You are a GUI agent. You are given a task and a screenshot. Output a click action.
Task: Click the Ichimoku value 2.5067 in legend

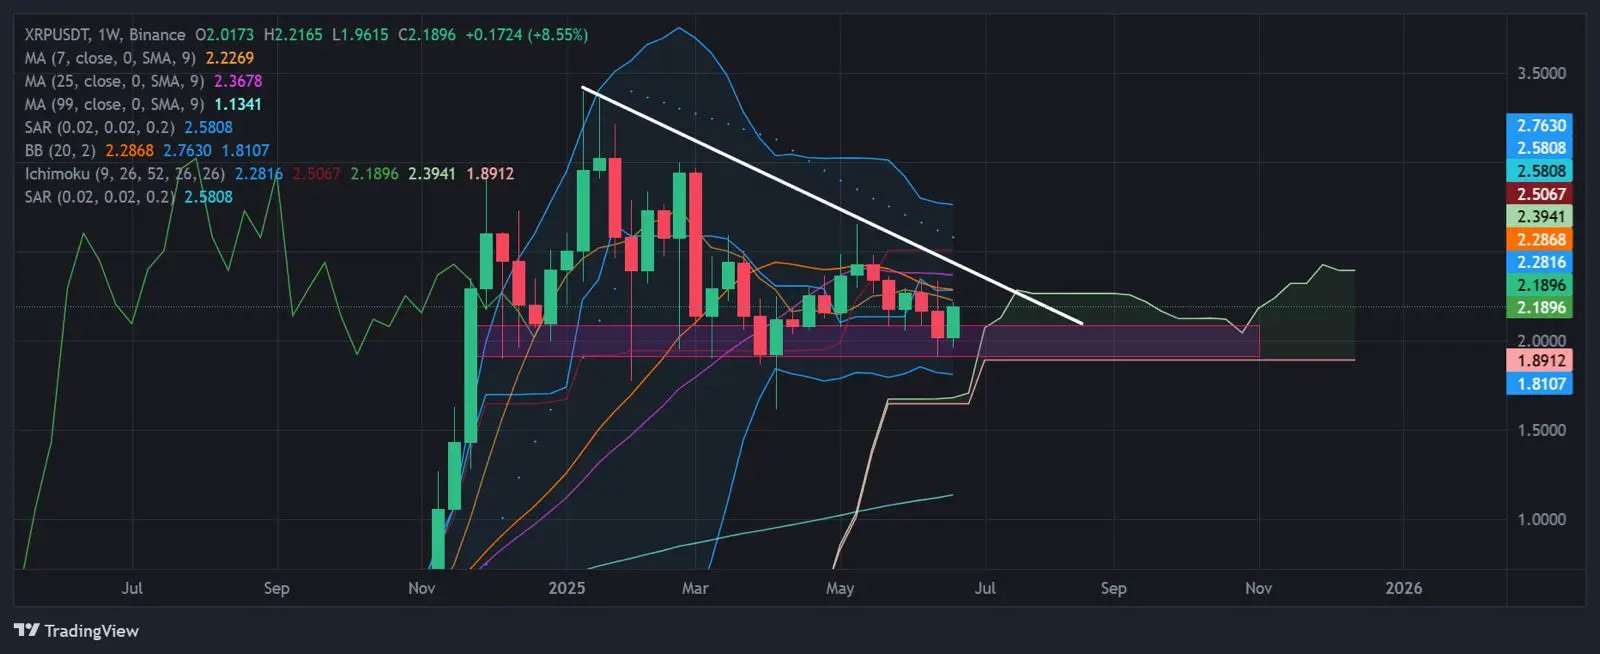317,174
